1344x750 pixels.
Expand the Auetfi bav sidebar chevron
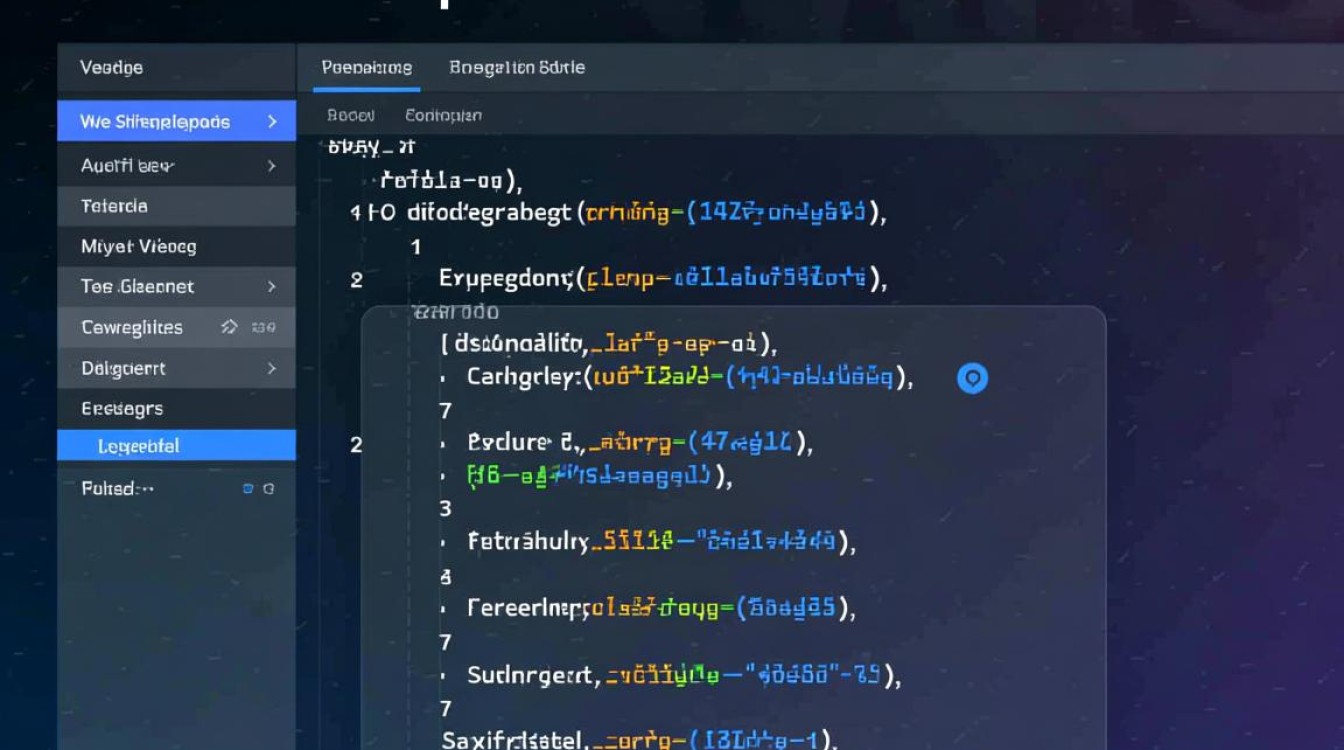coord(272,166)
